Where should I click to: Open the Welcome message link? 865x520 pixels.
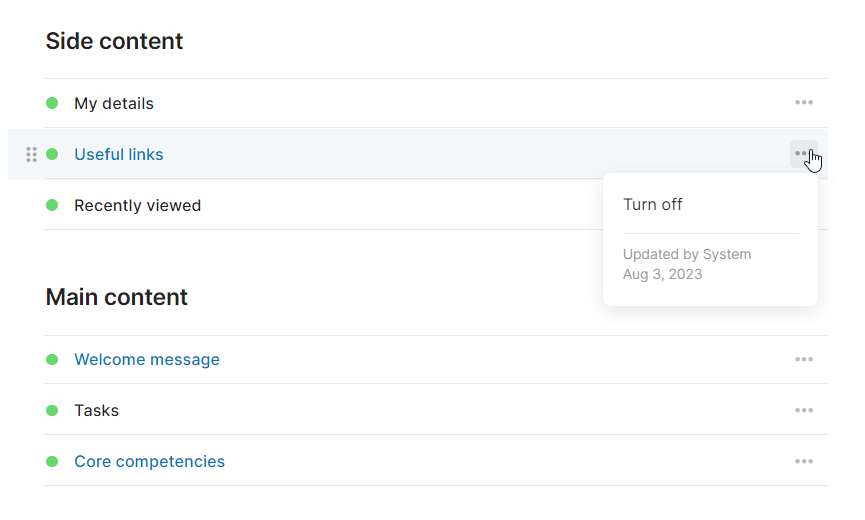[x=147, y=360]
